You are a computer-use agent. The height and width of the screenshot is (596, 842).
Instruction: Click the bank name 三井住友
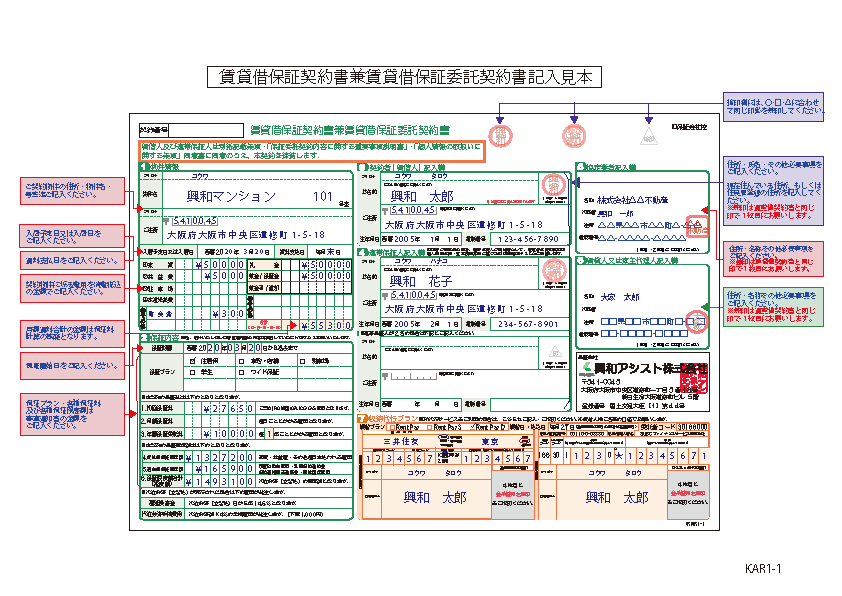pyautogui.click(x=401, y=441)
